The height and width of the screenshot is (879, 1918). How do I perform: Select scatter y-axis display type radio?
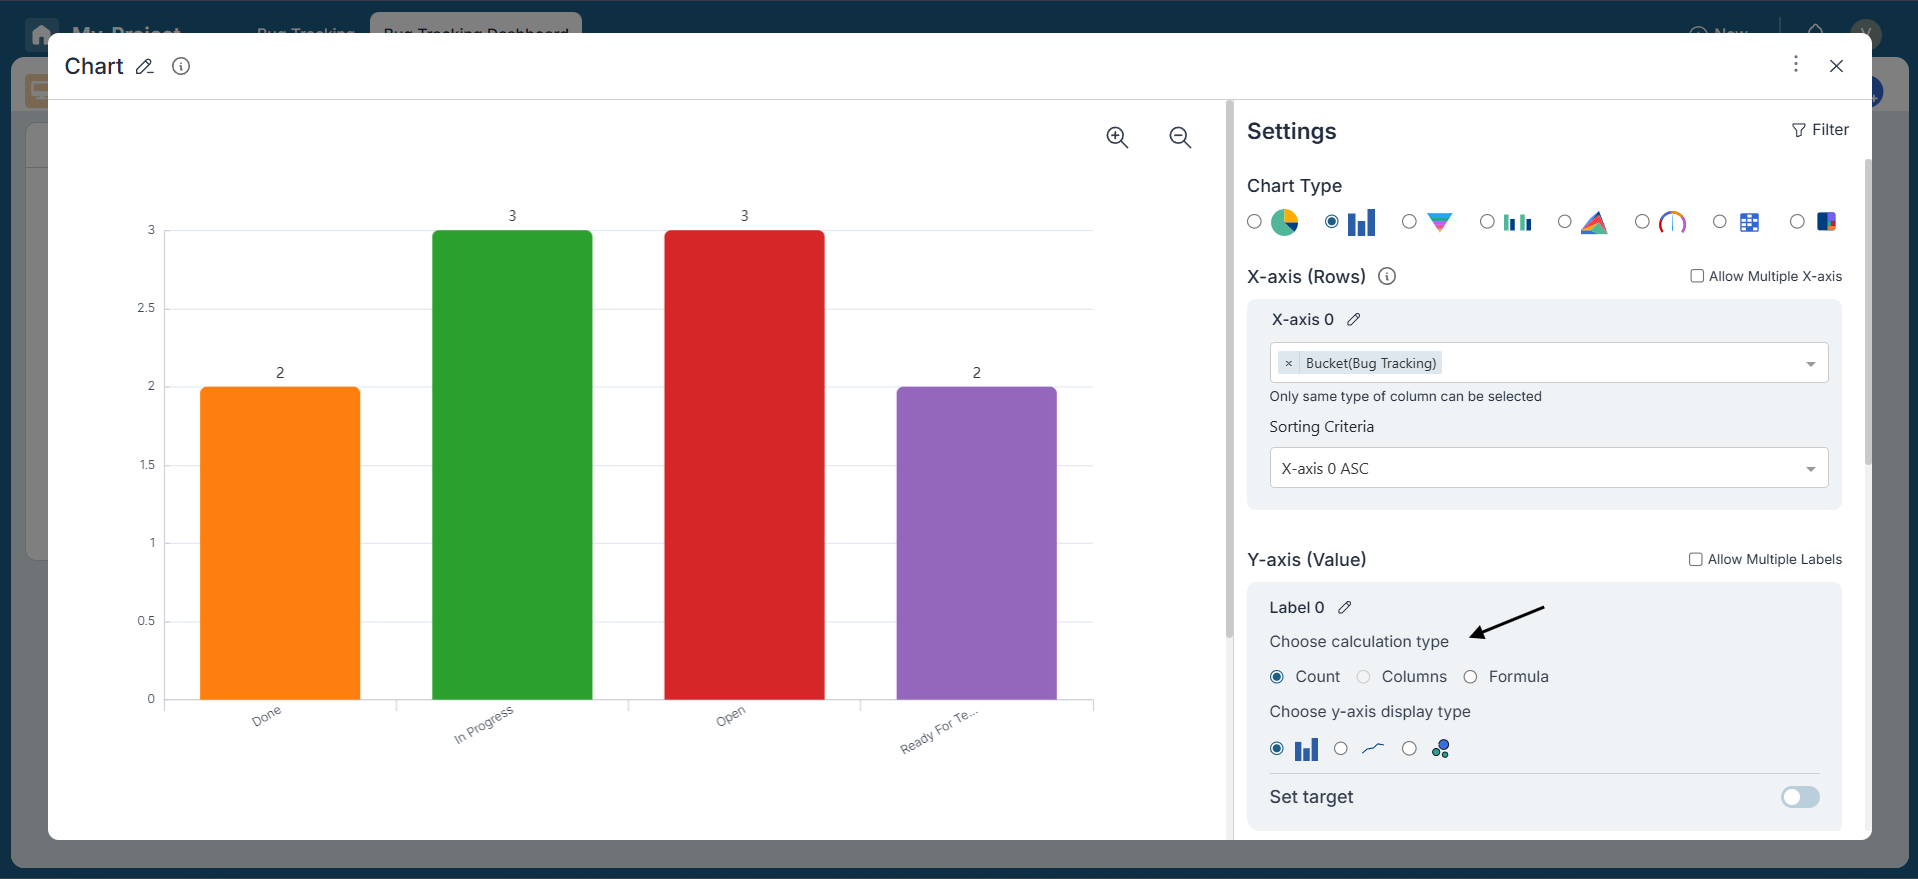click(x=1409, y=749)
